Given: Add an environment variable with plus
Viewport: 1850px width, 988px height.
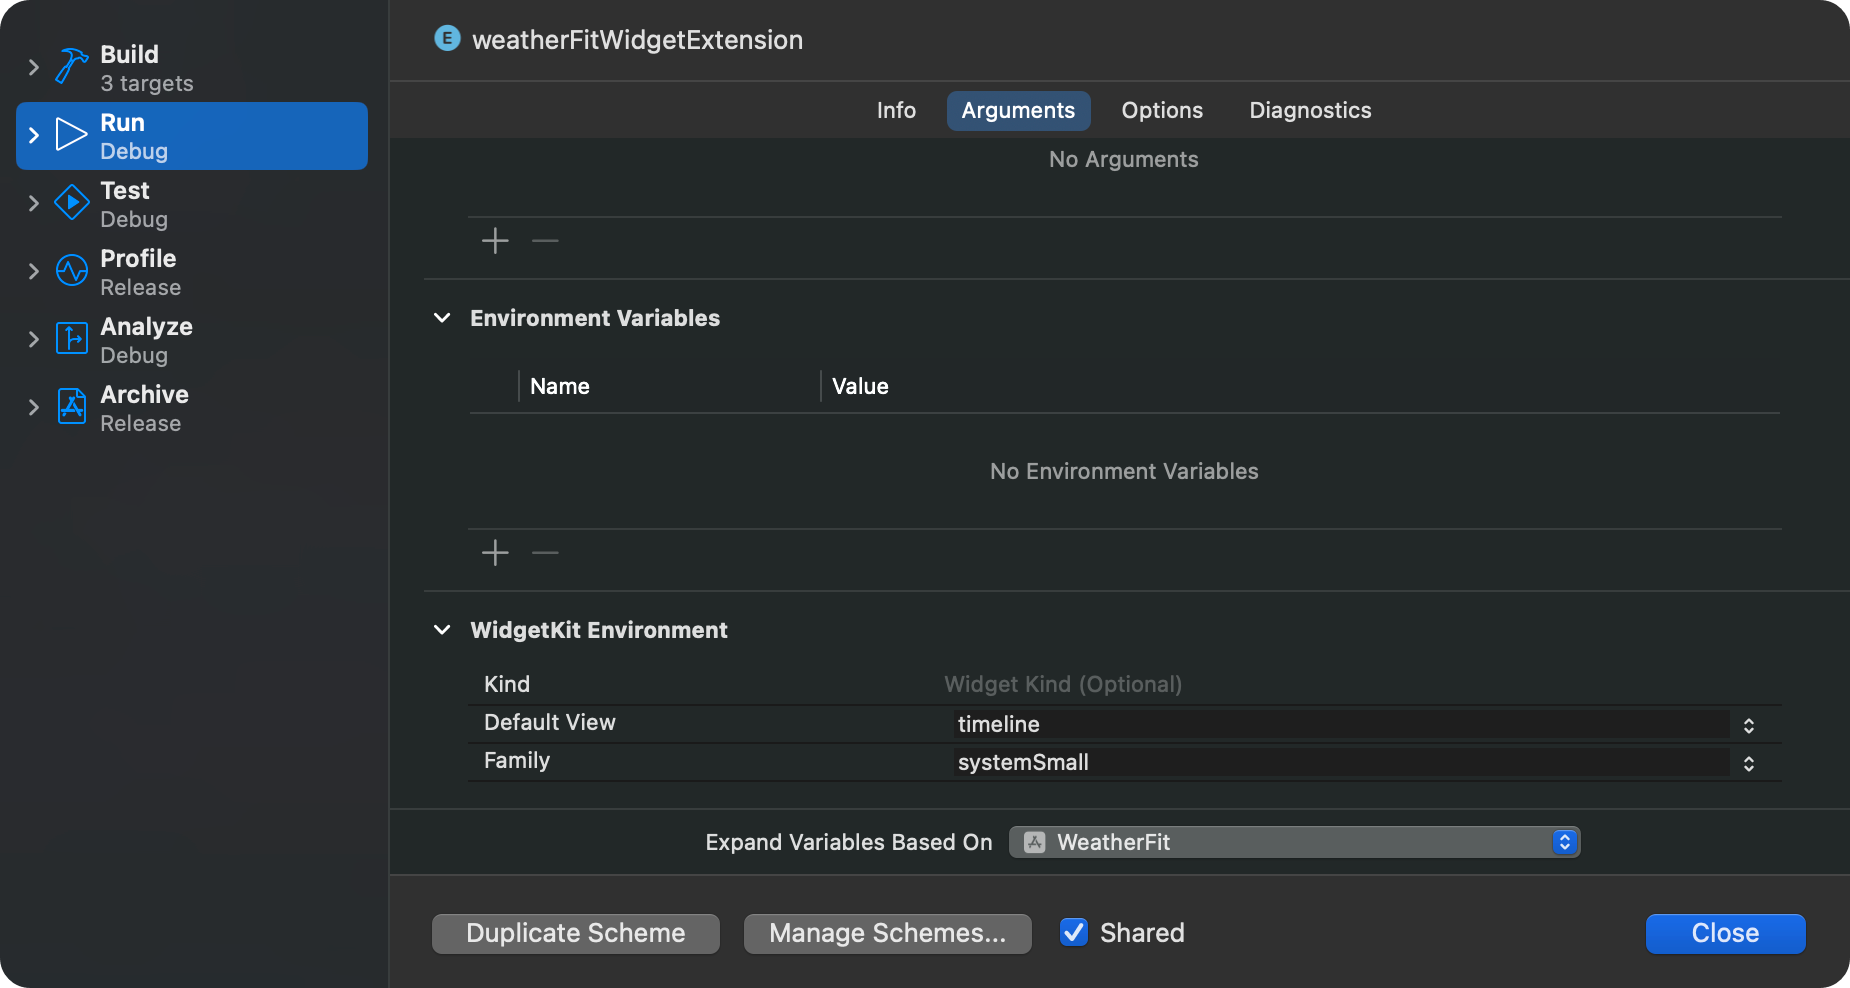Looking at the screenshot, I should coord(495,553).
